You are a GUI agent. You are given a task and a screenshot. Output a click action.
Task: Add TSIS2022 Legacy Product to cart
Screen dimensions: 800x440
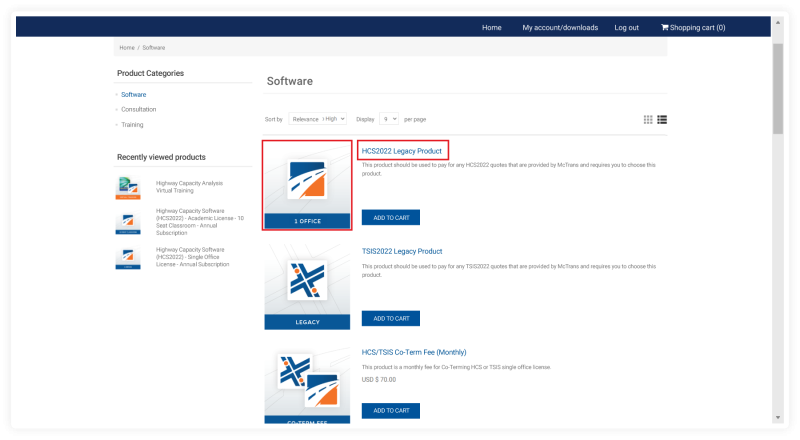click(x=391, y=318)
